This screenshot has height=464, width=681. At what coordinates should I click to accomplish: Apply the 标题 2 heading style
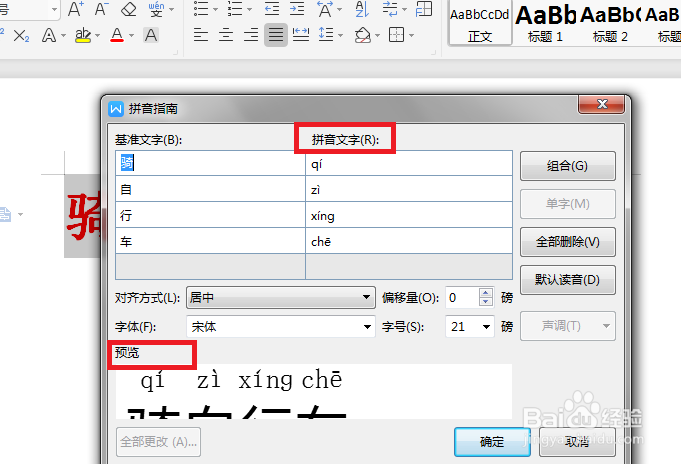point(610,25)
